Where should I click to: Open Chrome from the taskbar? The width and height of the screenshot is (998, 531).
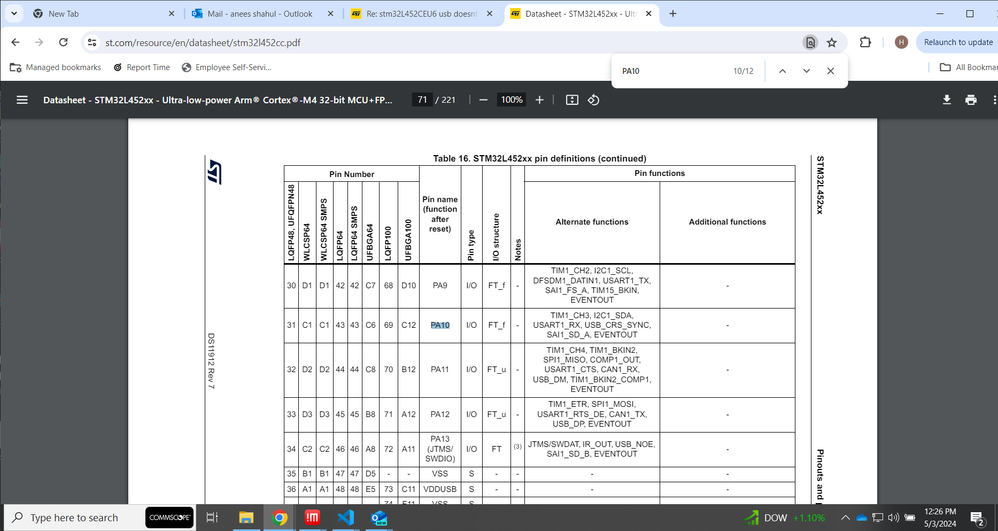click(x=280, y=518)
